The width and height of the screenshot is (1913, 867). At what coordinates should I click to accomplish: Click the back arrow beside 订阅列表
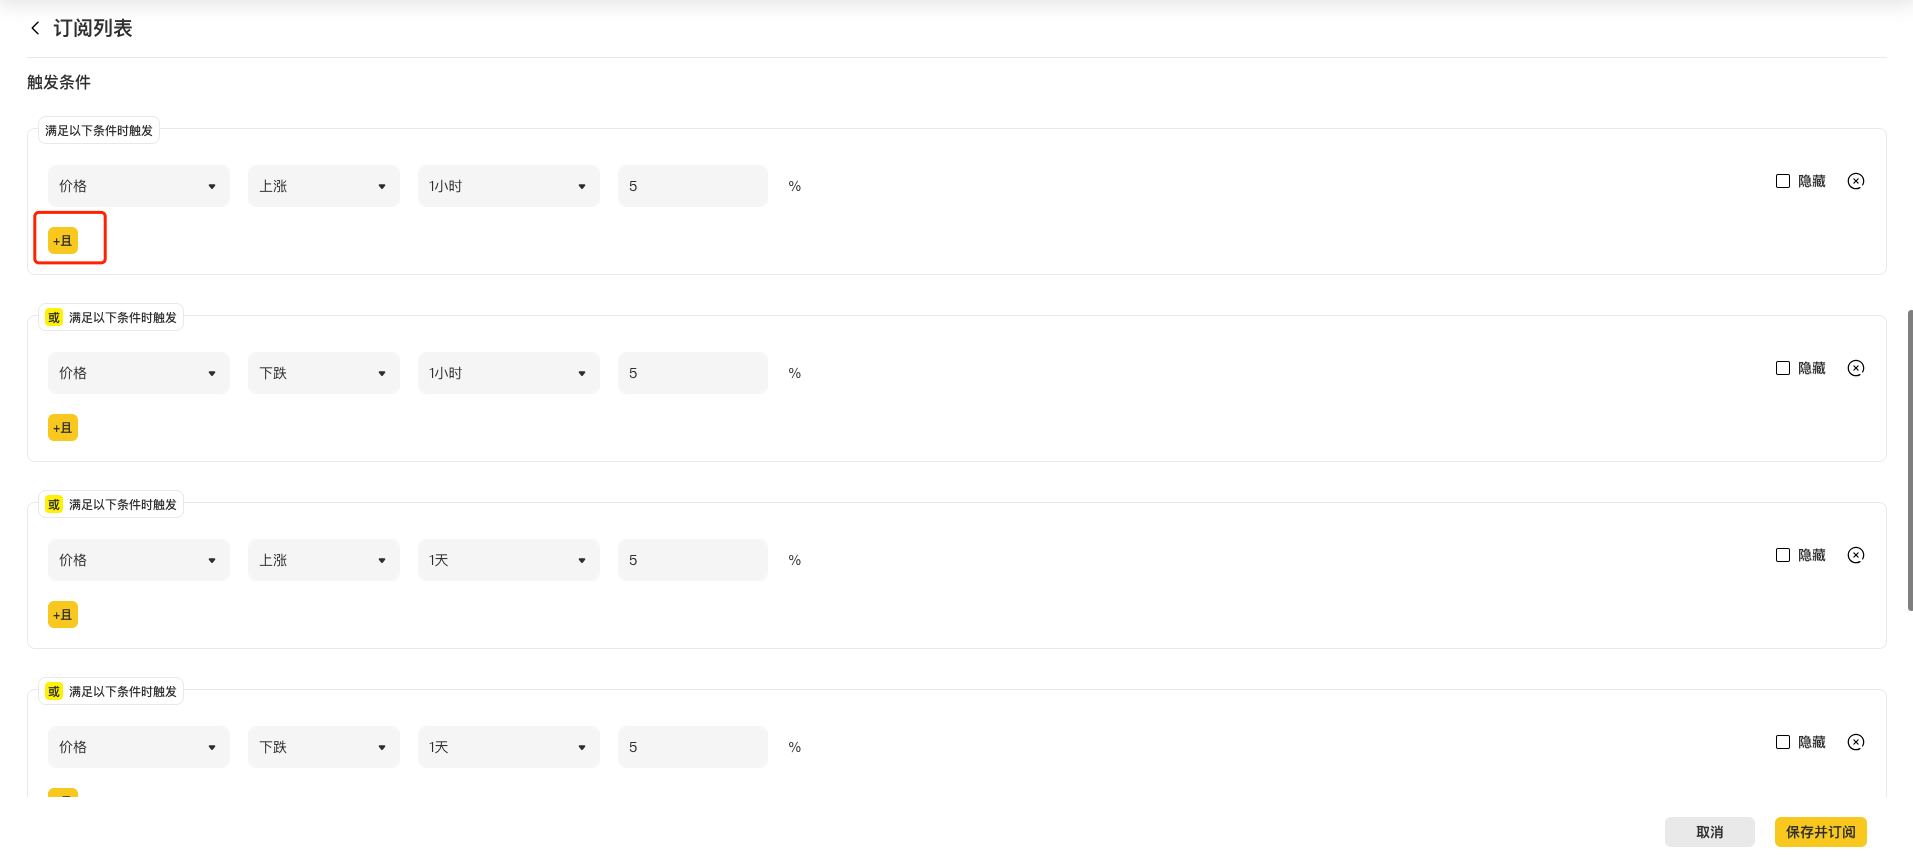pos(35,28)
